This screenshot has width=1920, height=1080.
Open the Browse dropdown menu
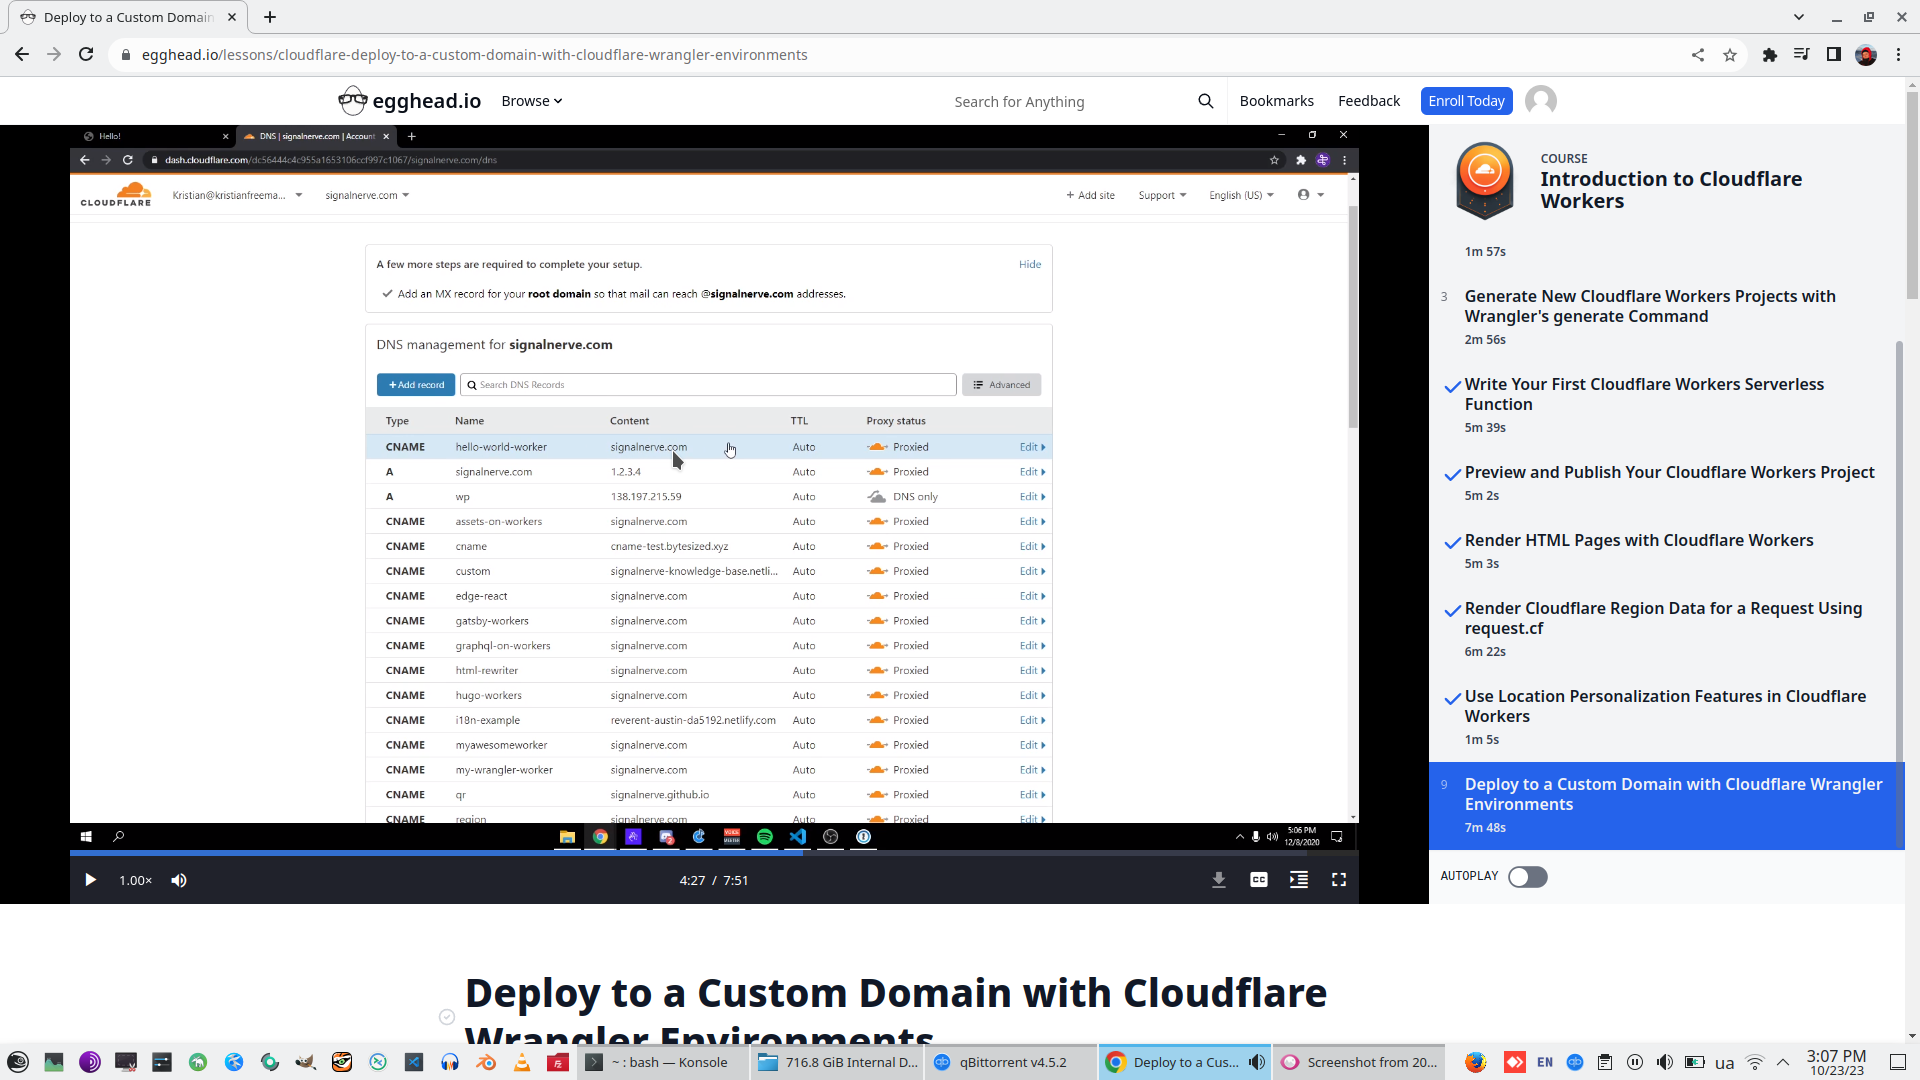[x=531, y=101]
